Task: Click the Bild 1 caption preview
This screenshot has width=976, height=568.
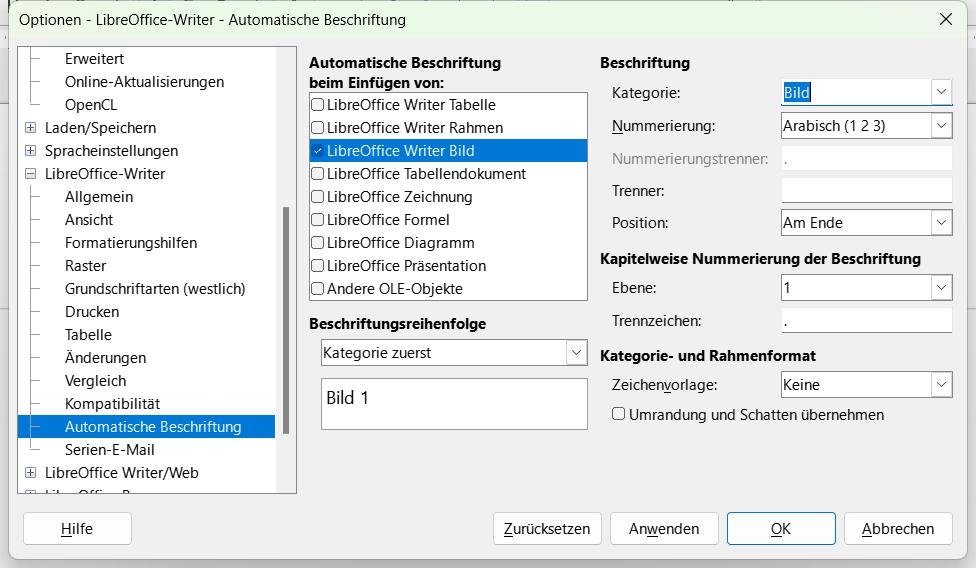Action: tap(454, 404)
